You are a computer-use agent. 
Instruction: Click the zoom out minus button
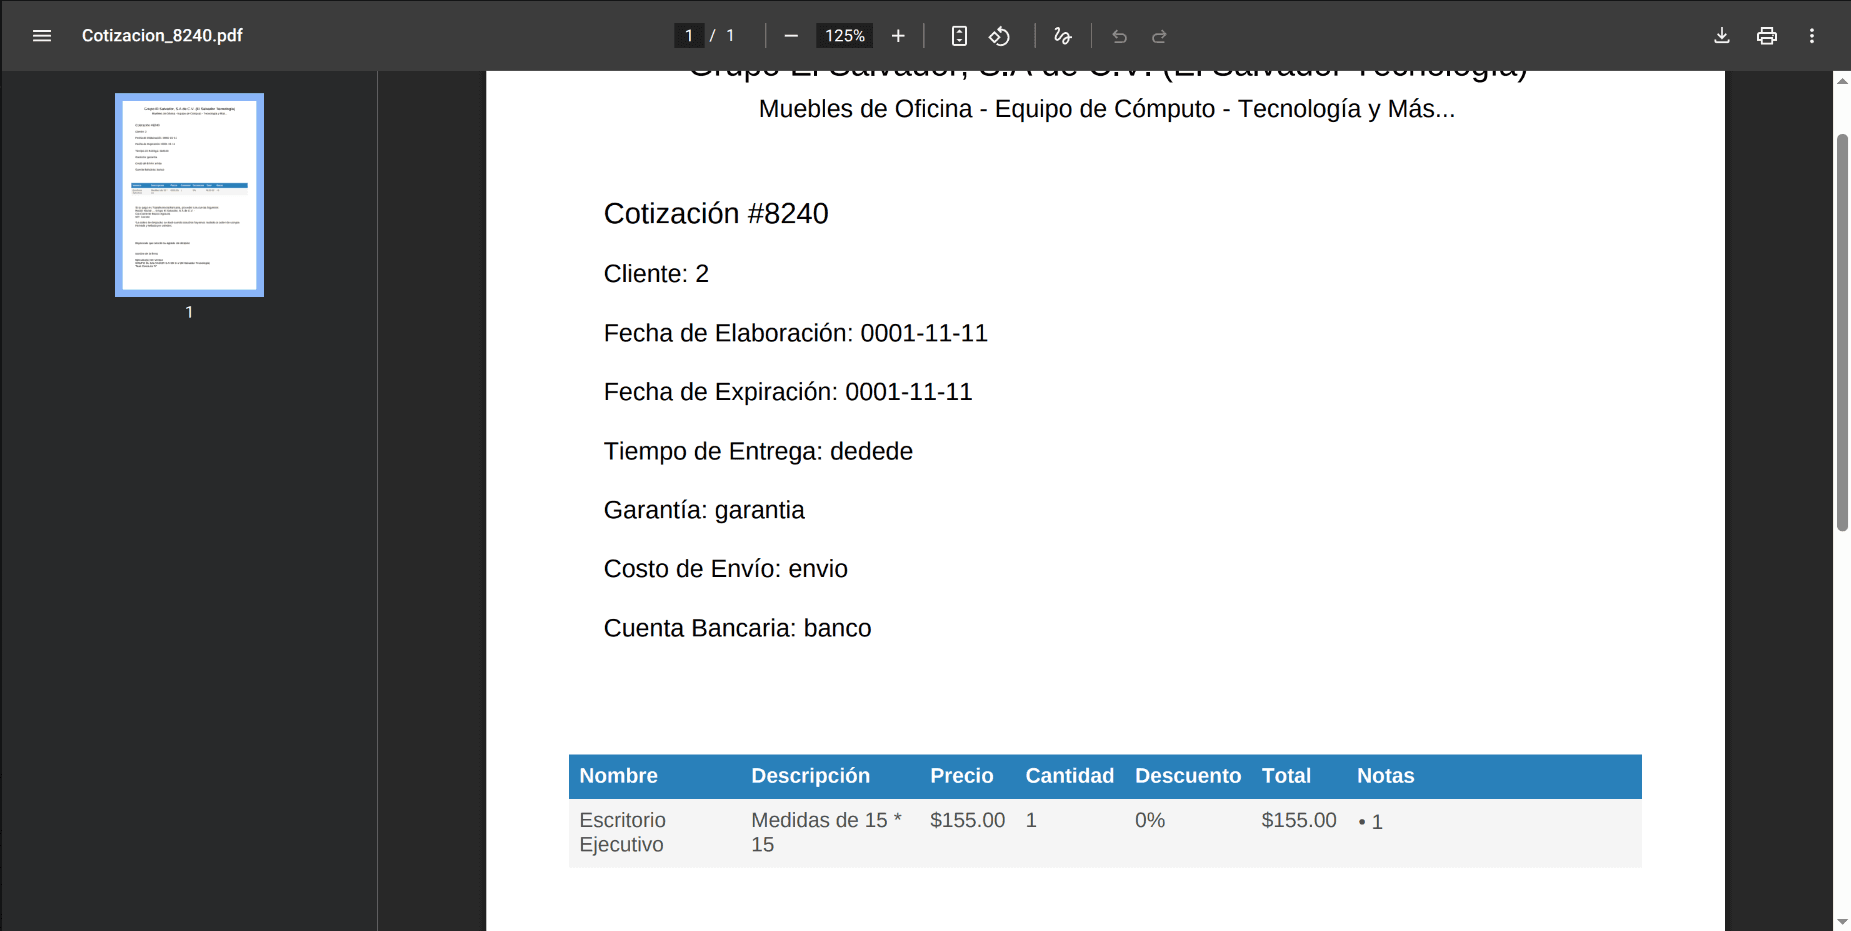(791, 36)
